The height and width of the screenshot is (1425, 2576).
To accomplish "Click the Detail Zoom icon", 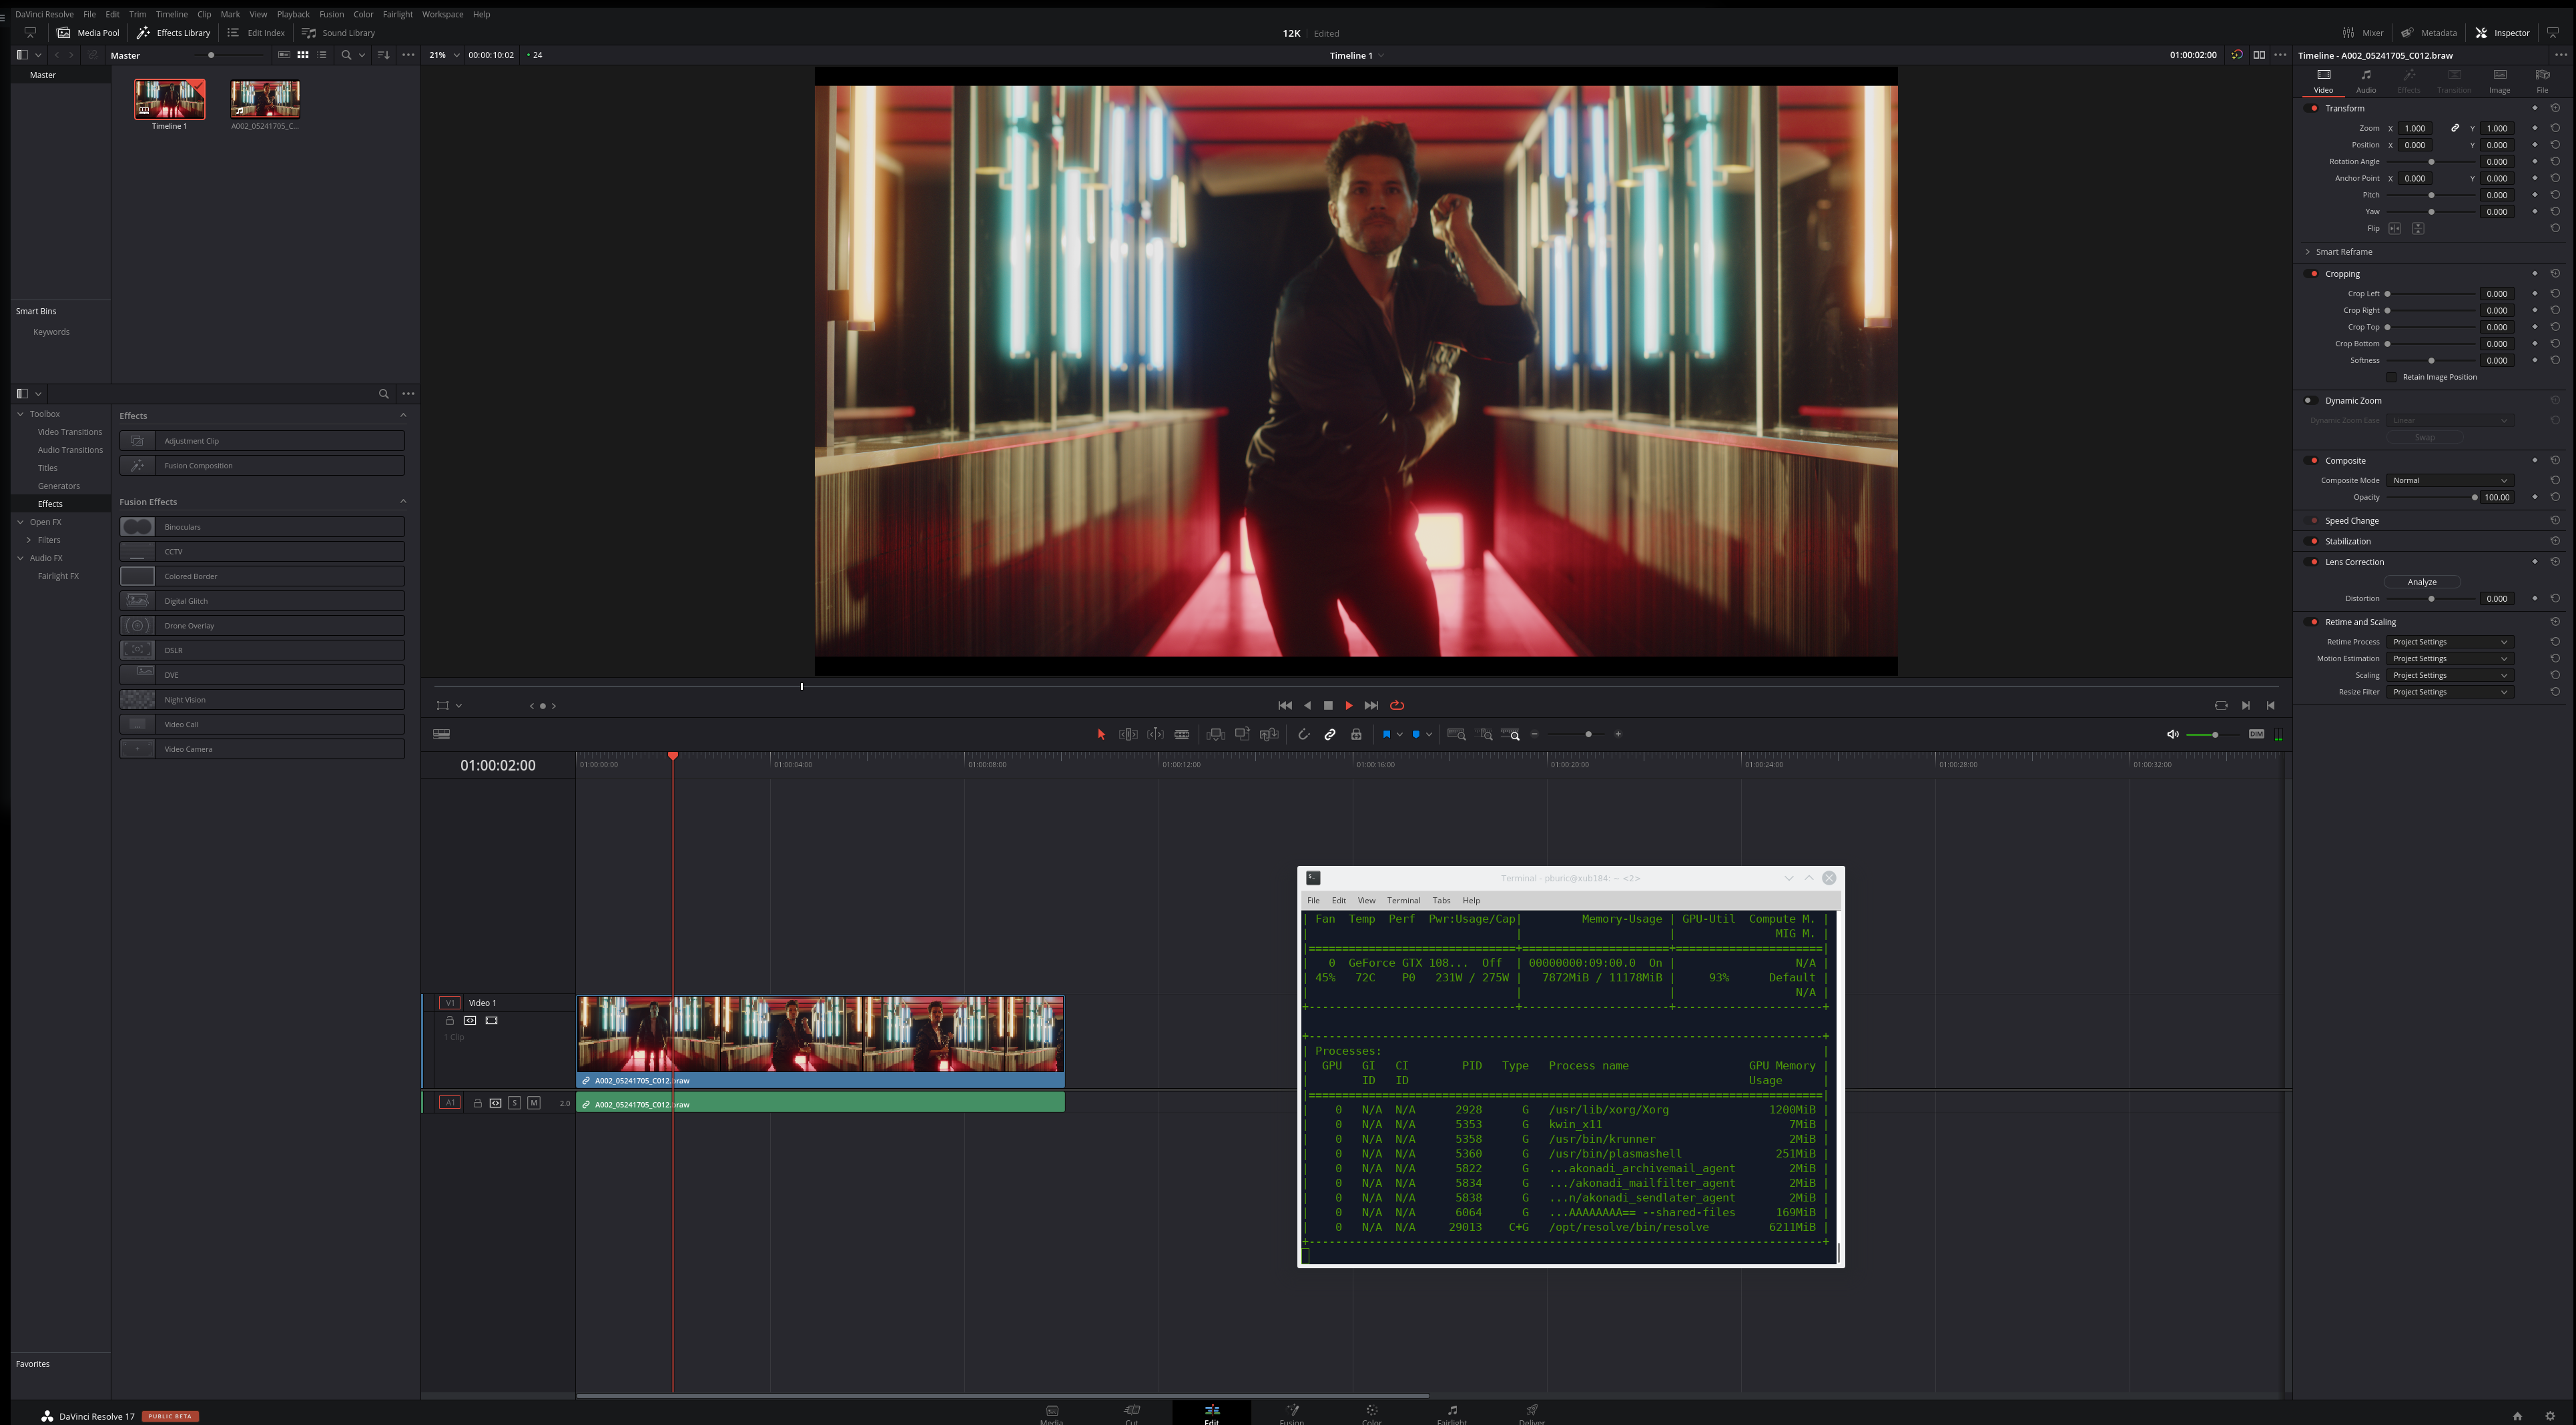I will [x=1485, y=734].
